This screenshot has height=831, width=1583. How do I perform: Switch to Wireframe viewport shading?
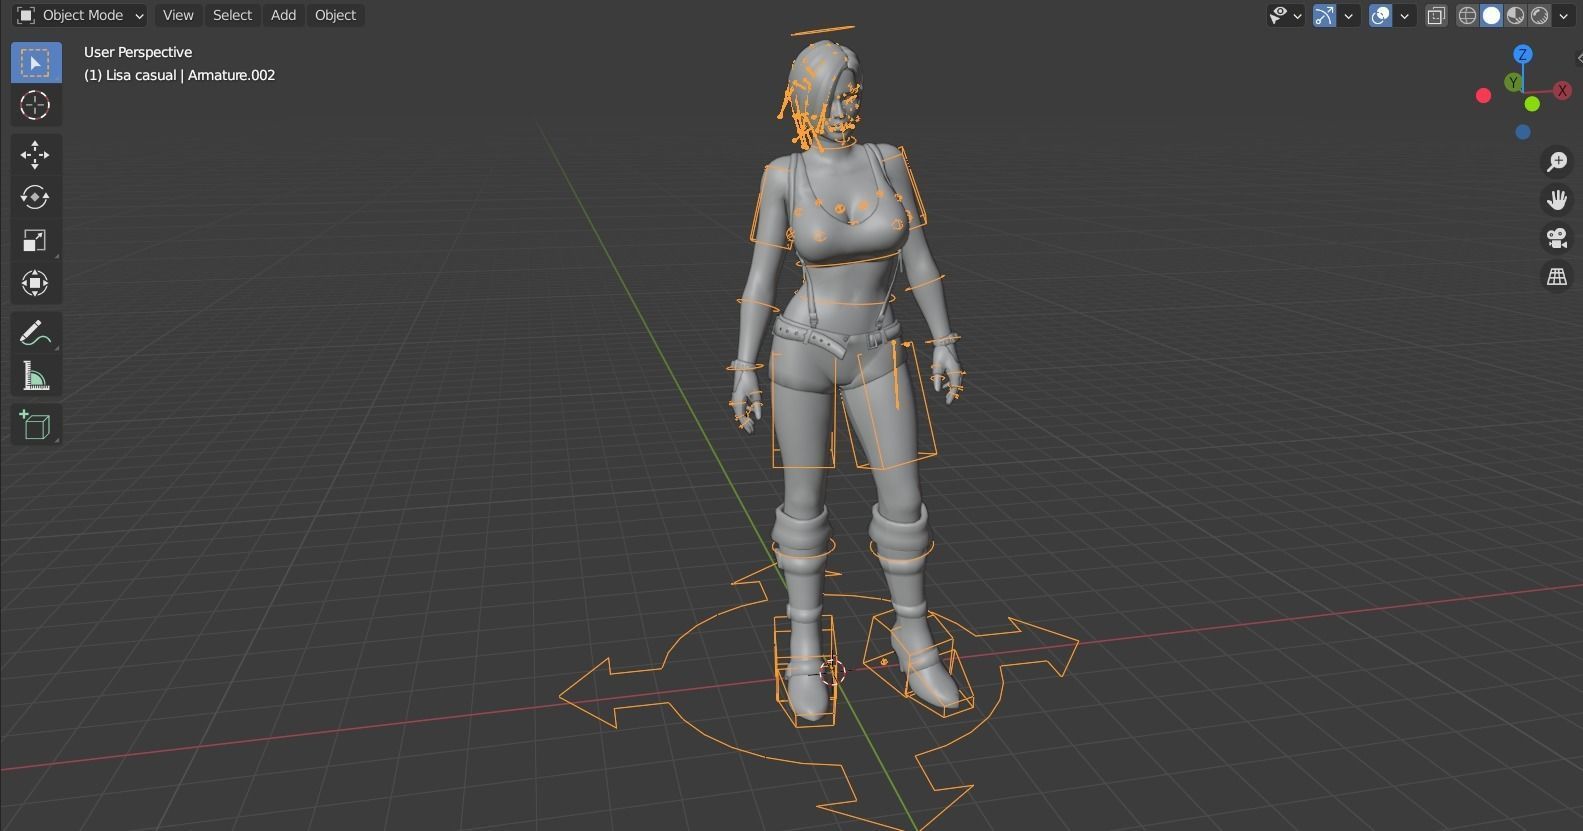[x=1467, y=15]
